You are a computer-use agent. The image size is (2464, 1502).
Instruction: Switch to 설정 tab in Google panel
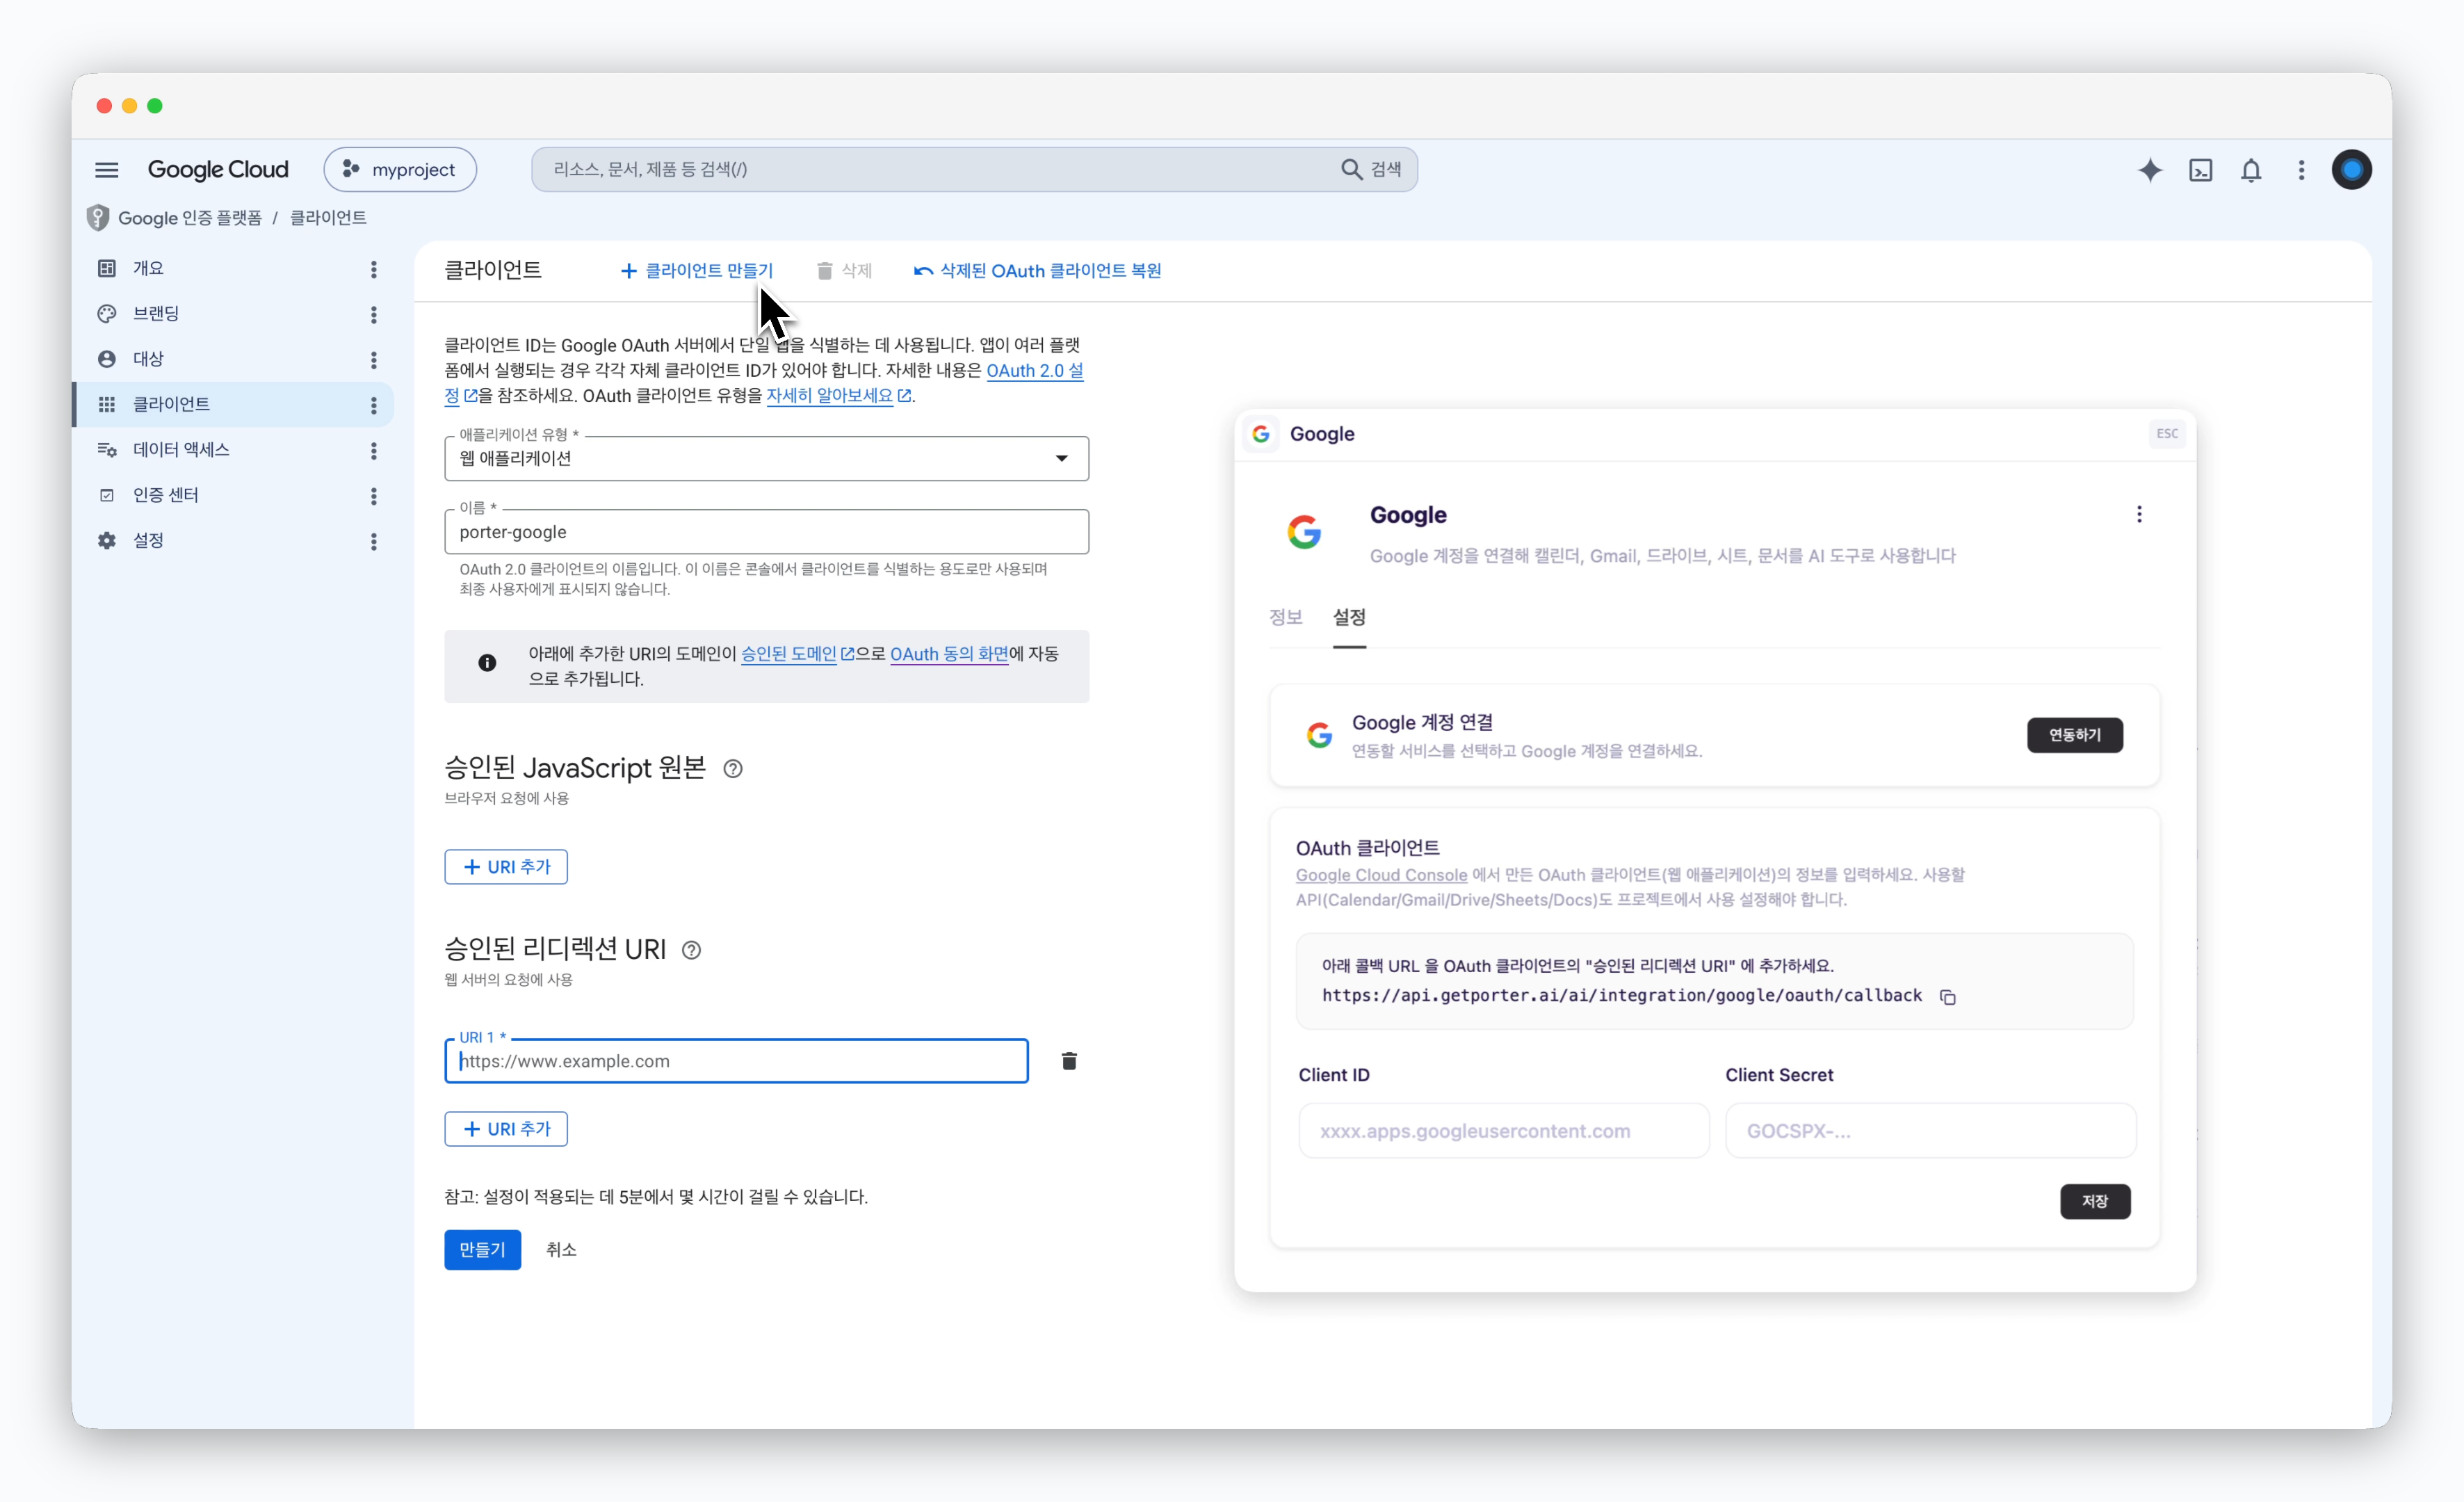(1349, 617)
